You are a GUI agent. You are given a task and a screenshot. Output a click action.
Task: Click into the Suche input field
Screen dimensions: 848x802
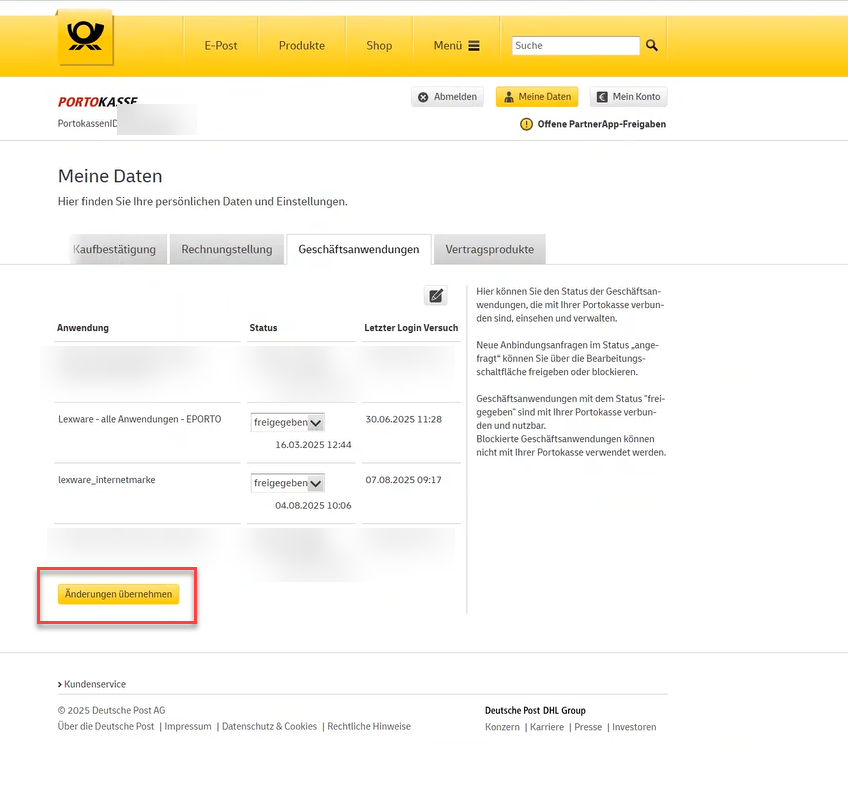coord(575,46)
